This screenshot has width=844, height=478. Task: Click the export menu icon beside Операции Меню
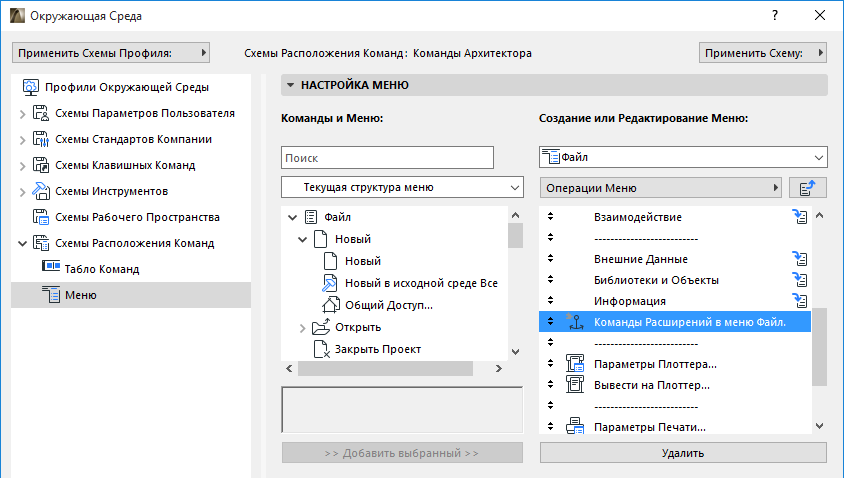(807, 188)
